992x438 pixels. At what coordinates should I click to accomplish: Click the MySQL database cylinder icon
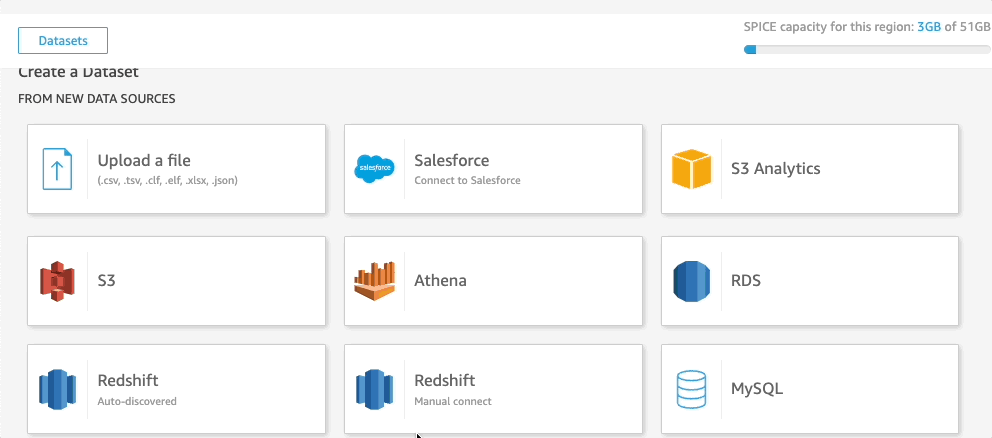click(x=691, y=389)
